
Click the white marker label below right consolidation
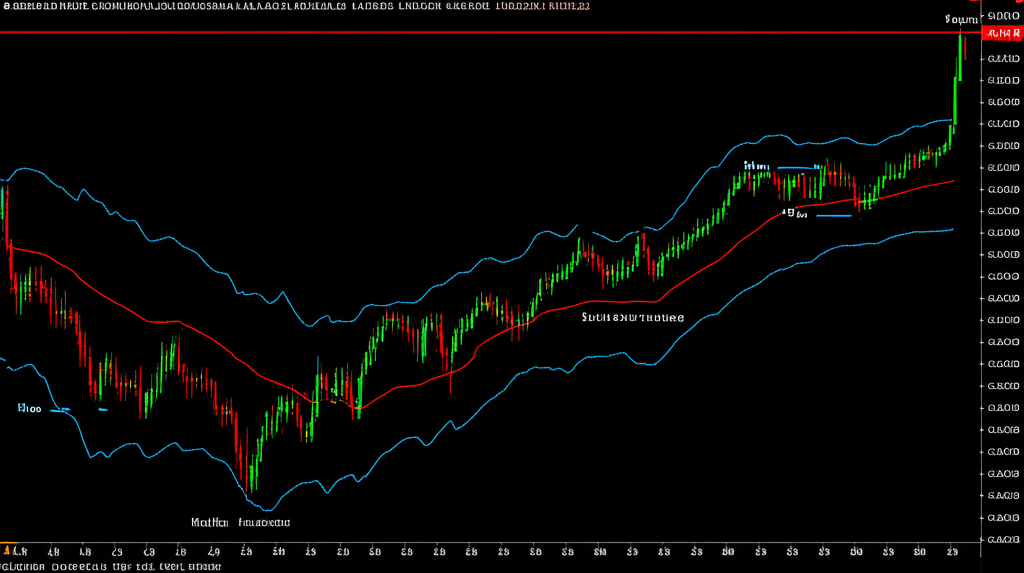click(x=794, y=212)
